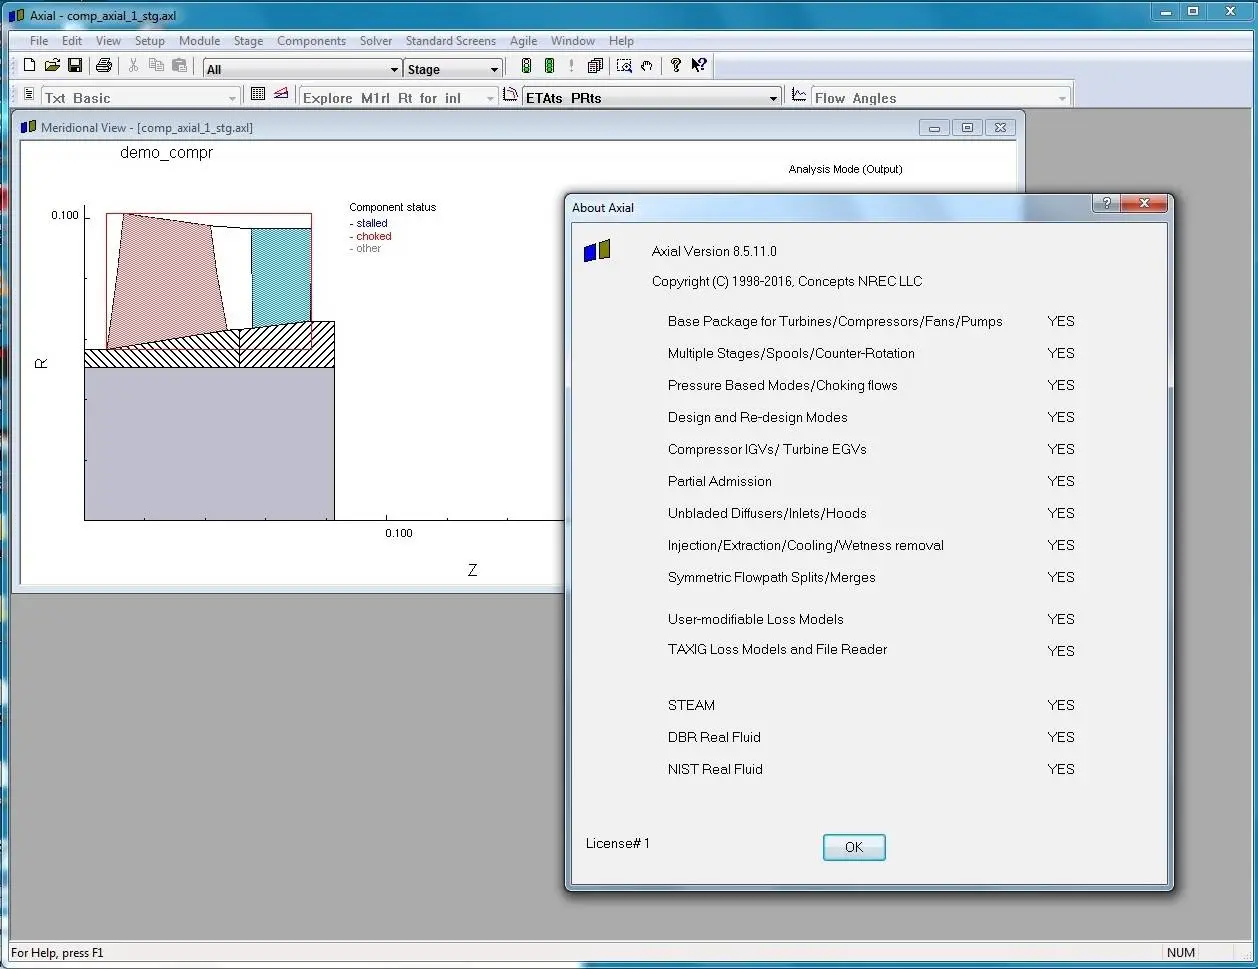Click OK in the About Axial dialog
The height and width of the screenshot is (969, 1258).
tap(854, 847)
